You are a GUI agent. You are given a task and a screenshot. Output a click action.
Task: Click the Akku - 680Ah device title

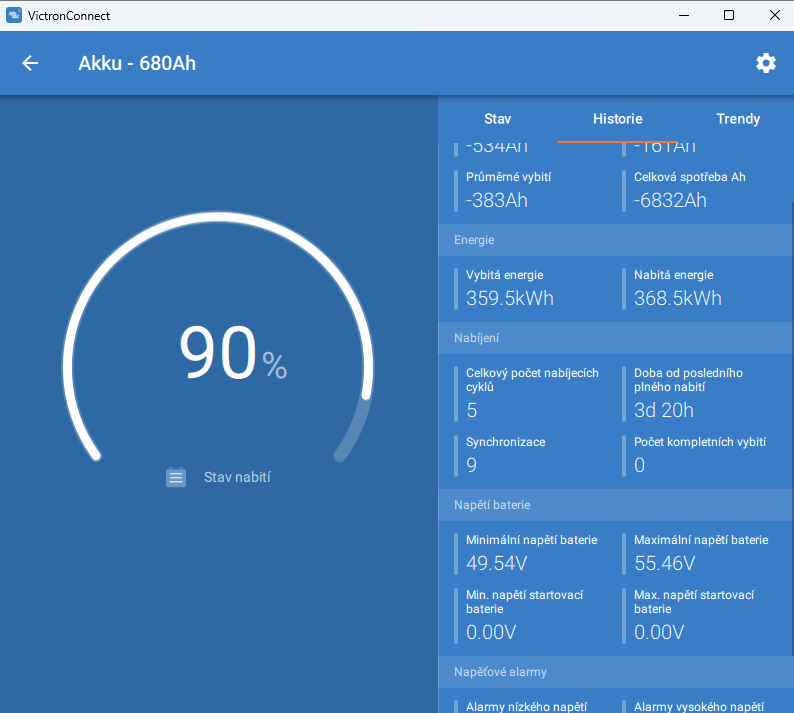[137, 63]
